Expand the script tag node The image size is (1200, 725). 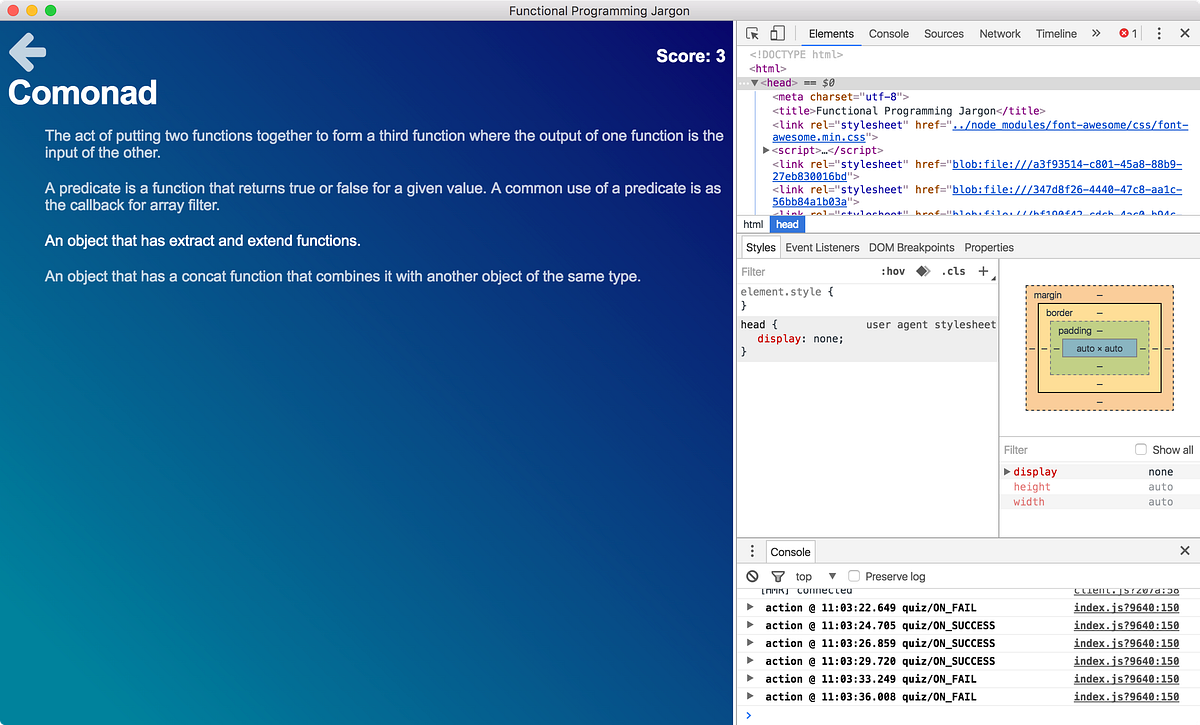[x=766, y=150]
